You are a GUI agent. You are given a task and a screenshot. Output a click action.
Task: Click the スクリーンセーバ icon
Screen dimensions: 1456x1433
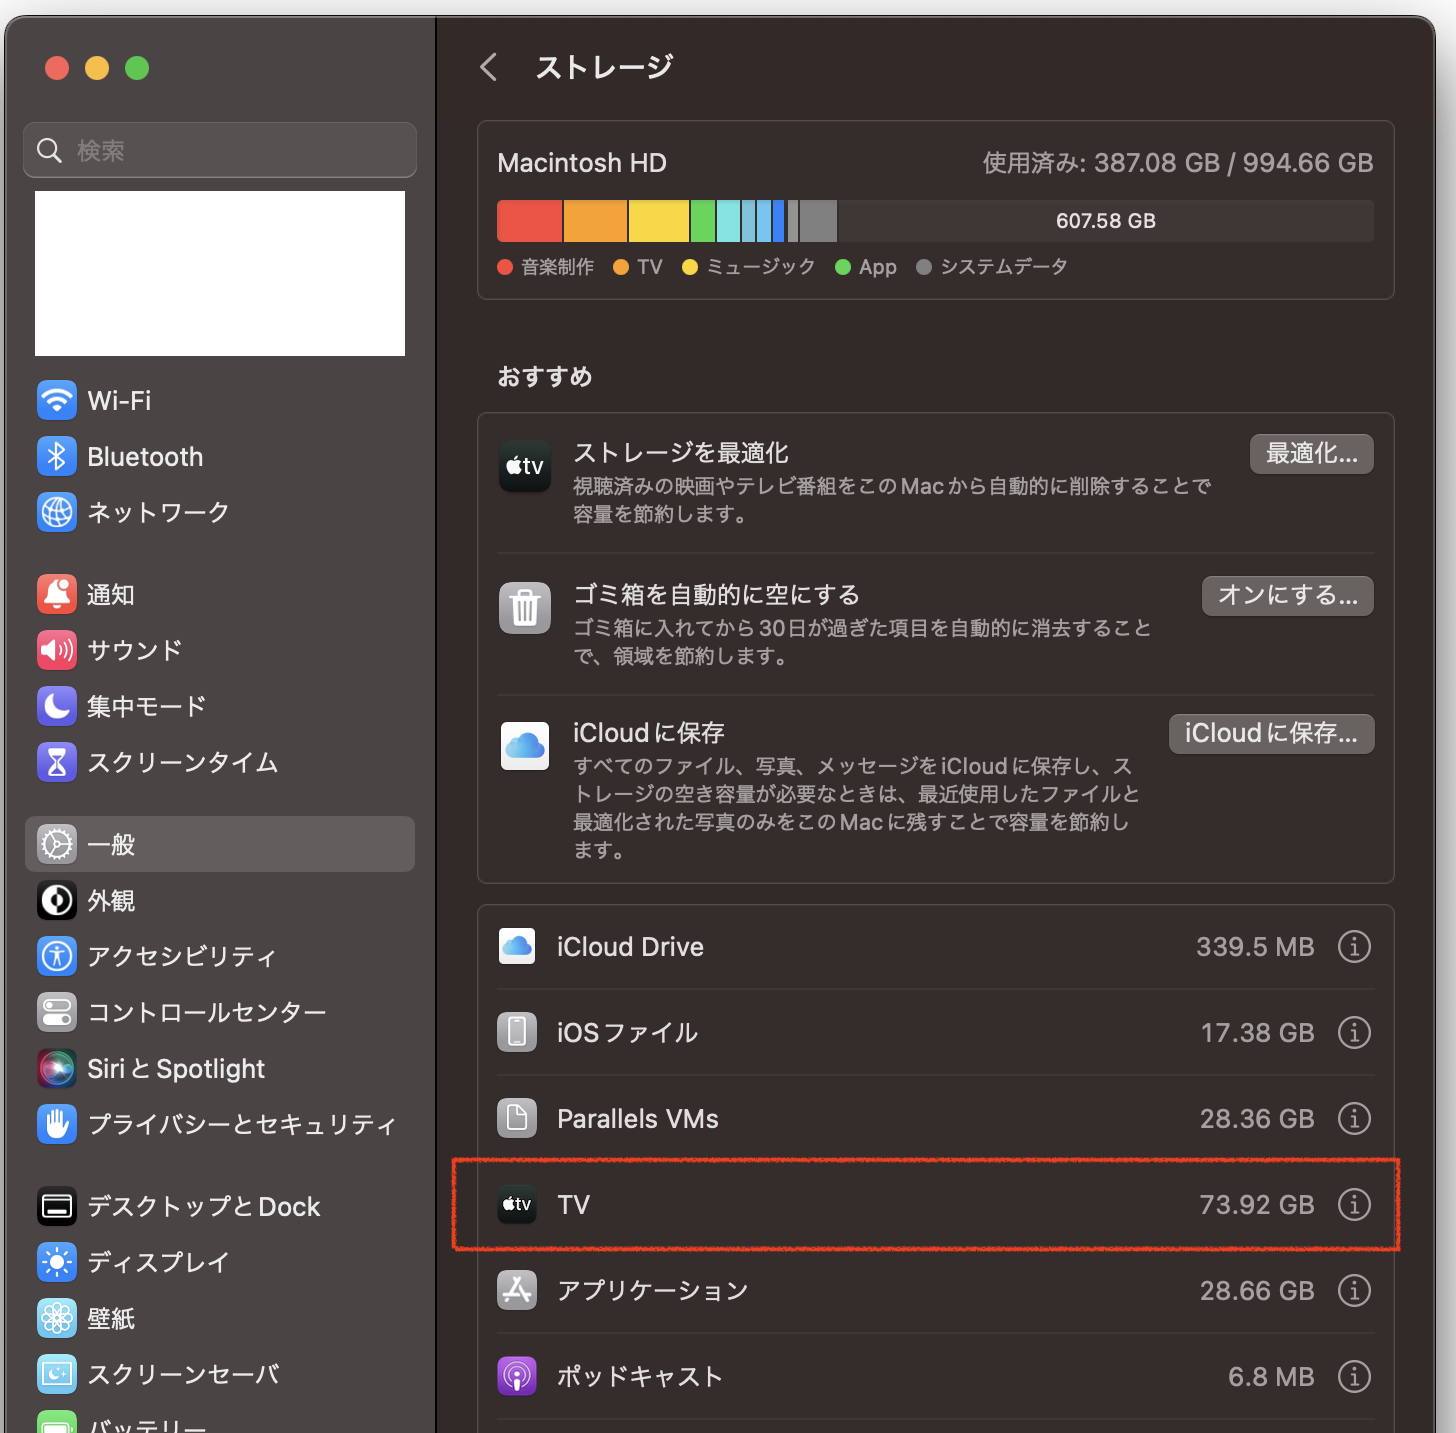coord(57,1374)
